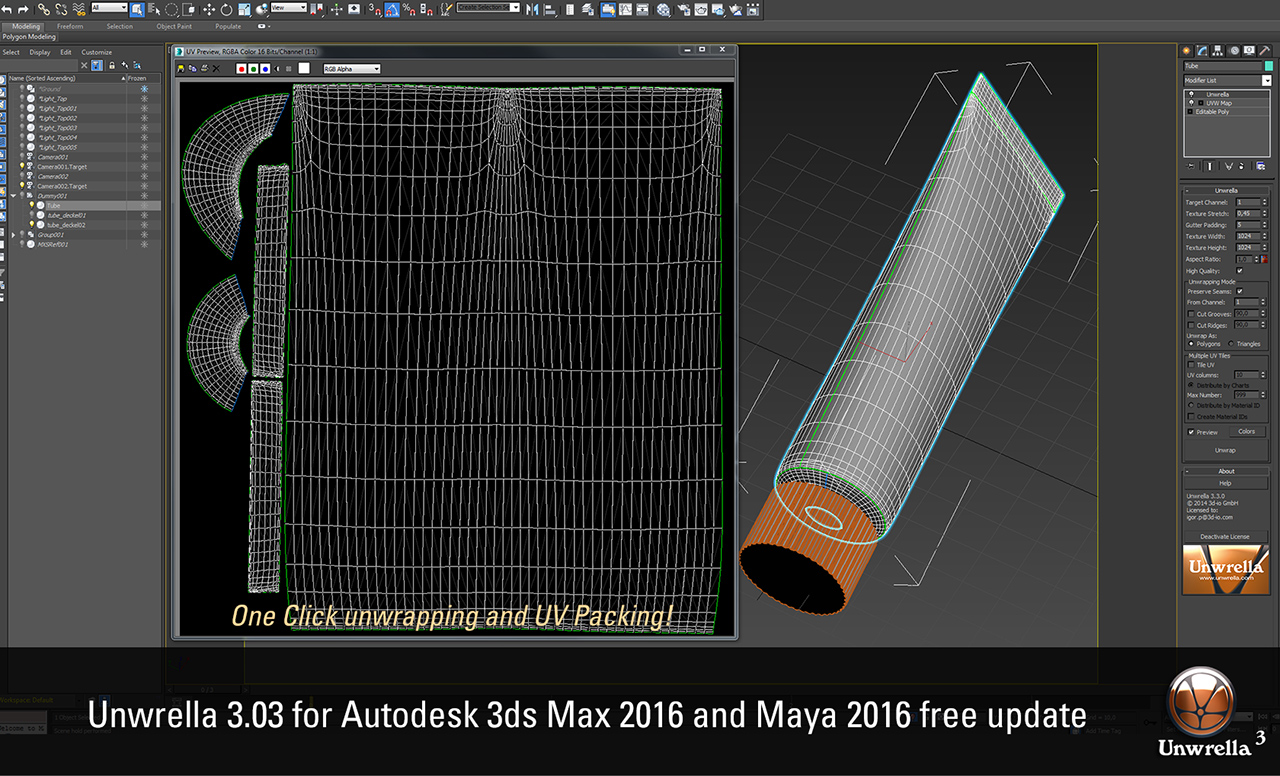Collapse the Unwrella rollout header

click(x=1227, y=190)
